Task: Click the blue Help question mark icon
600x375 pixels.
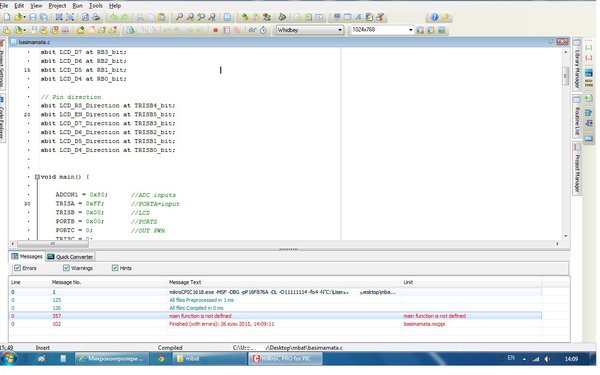Action: (x=434, y=17)
